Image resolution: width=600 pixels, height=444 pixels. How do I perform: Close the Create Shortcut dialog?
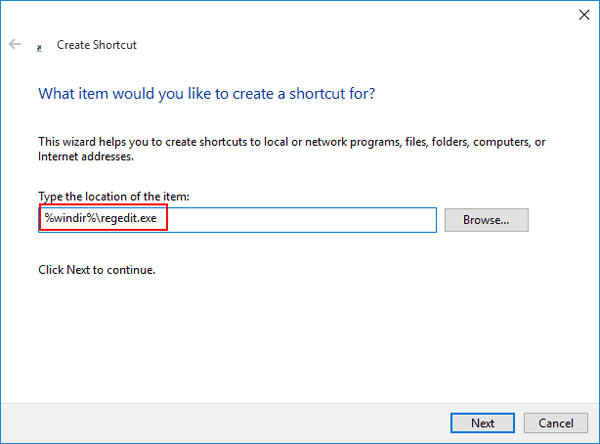coord(583,15)
